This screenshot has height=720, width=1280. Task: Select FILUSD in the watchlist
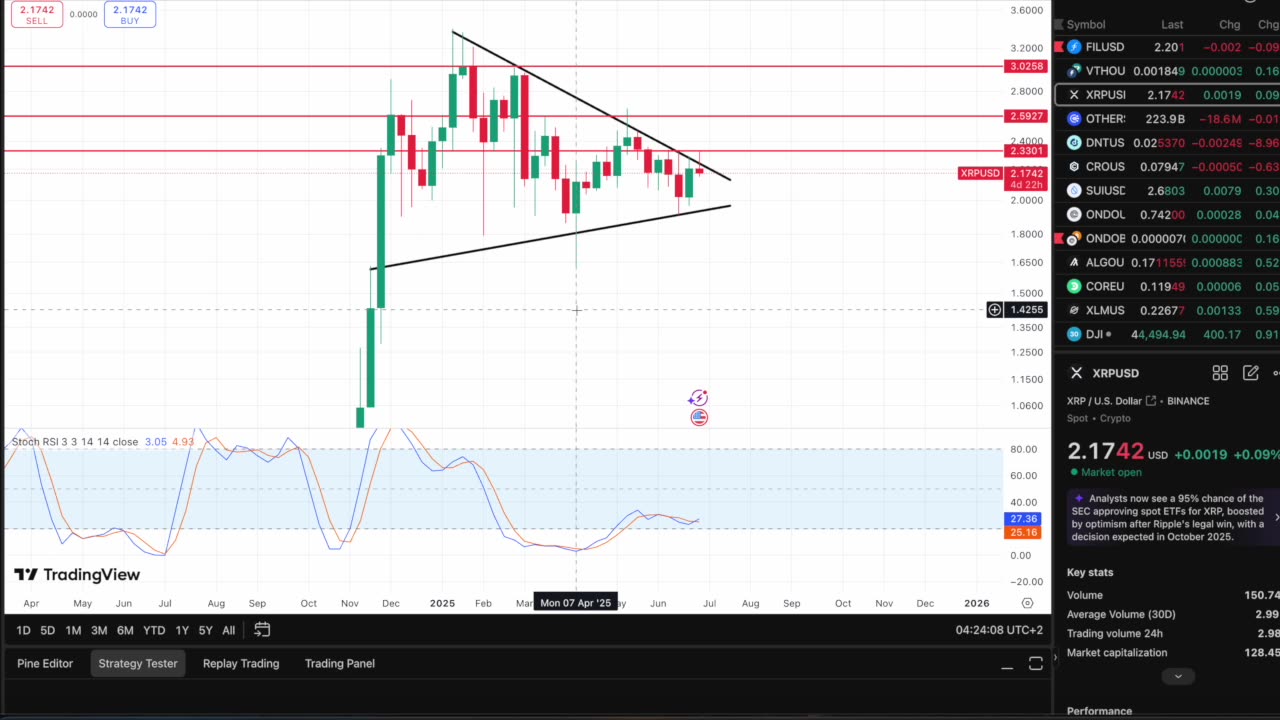(x=1166, y=47)
